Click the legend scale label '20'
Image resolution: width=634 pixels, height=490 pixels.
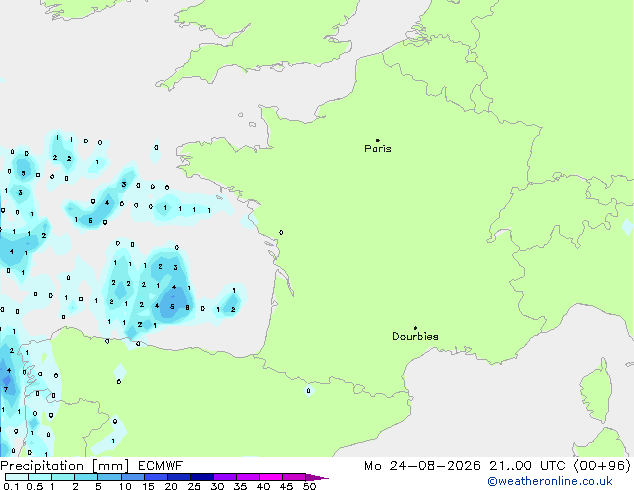pos(171,486)
